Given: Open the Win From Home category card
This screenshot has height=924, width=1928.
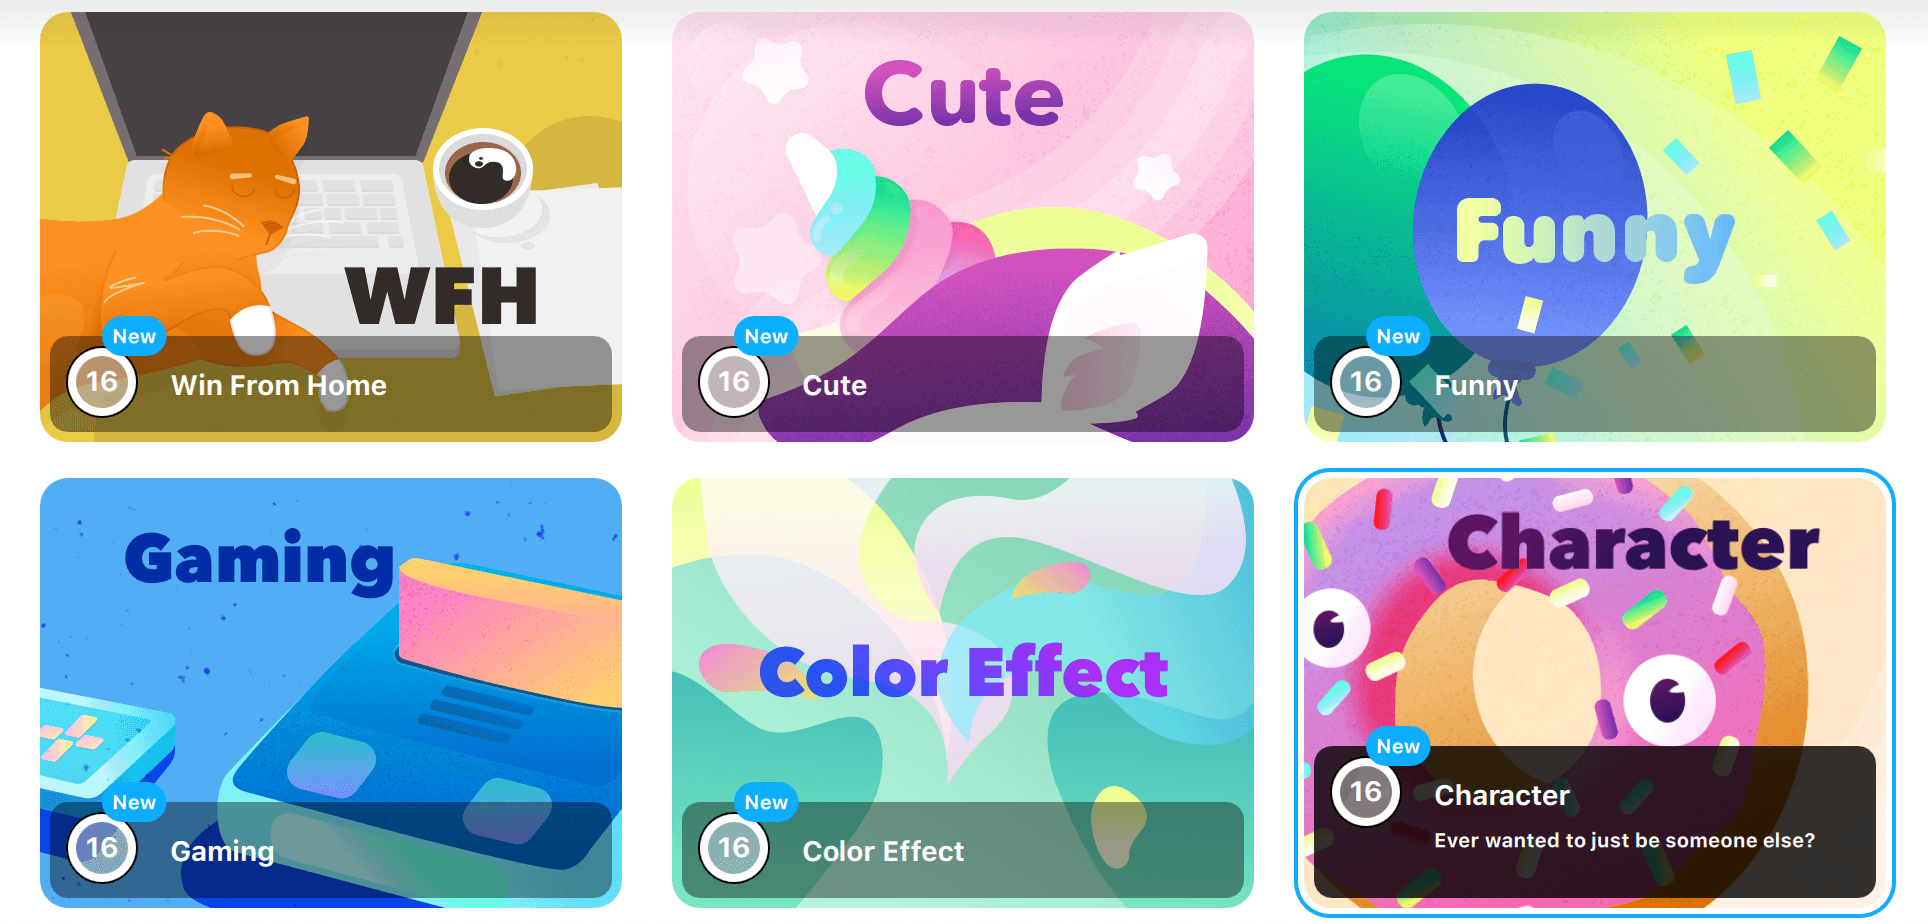Looking at the screenshot, I should [x=331, y=227].
